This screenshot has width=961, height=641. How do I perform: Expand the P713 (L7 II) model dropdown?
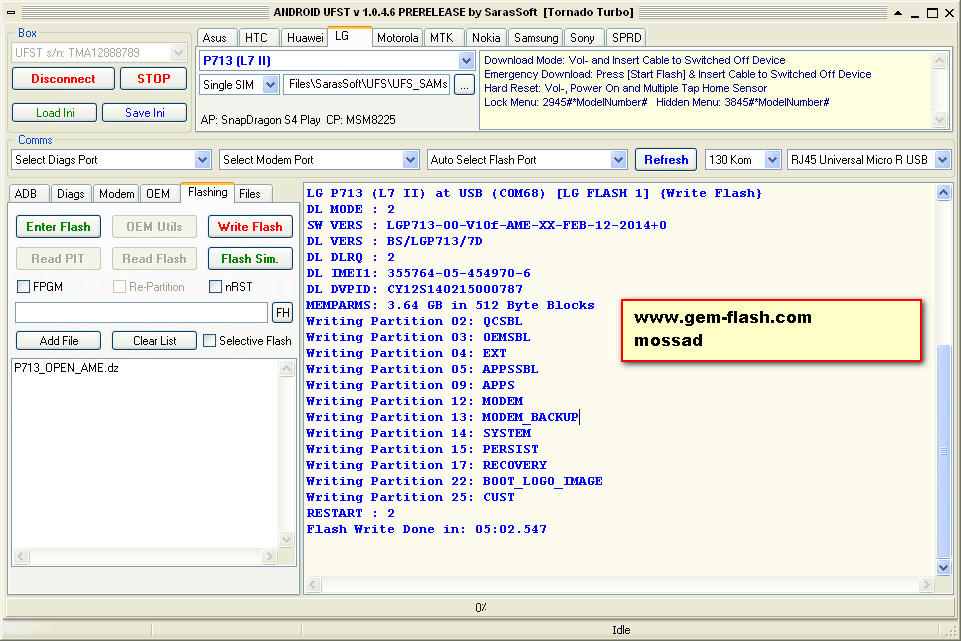coord(466,61)
